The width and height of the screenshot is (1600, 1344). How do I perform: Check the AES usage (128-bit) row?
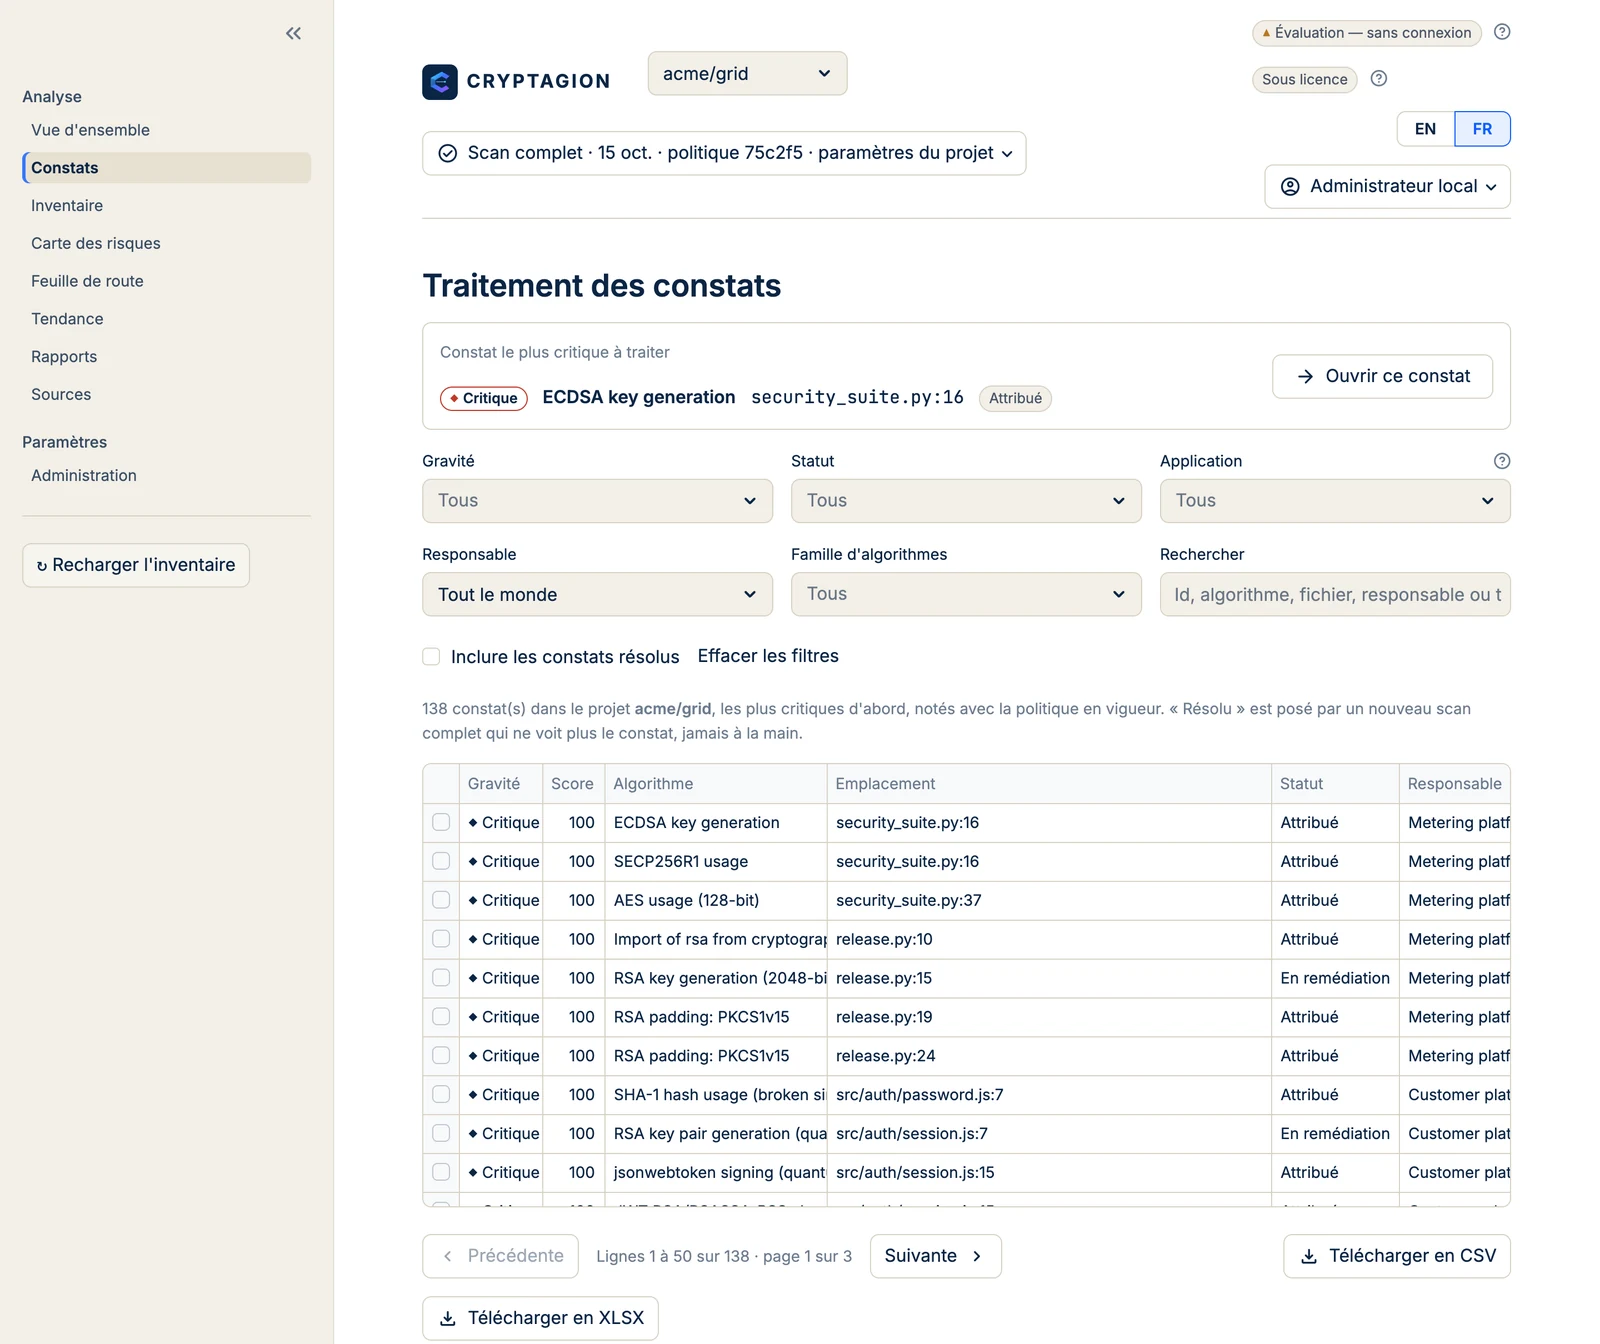441,900
